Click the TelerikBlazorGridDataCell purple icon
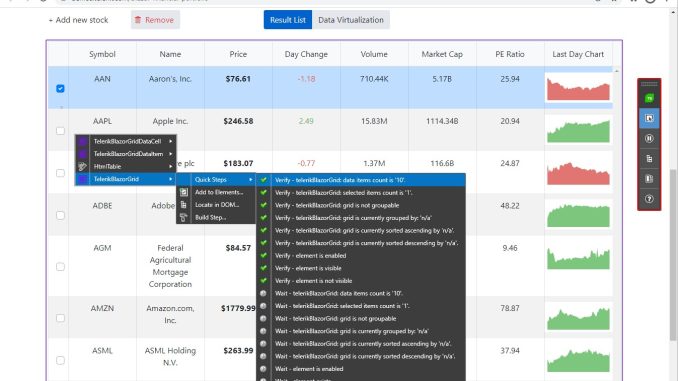This screenshot has width=678, height=381. click(83, 141)
